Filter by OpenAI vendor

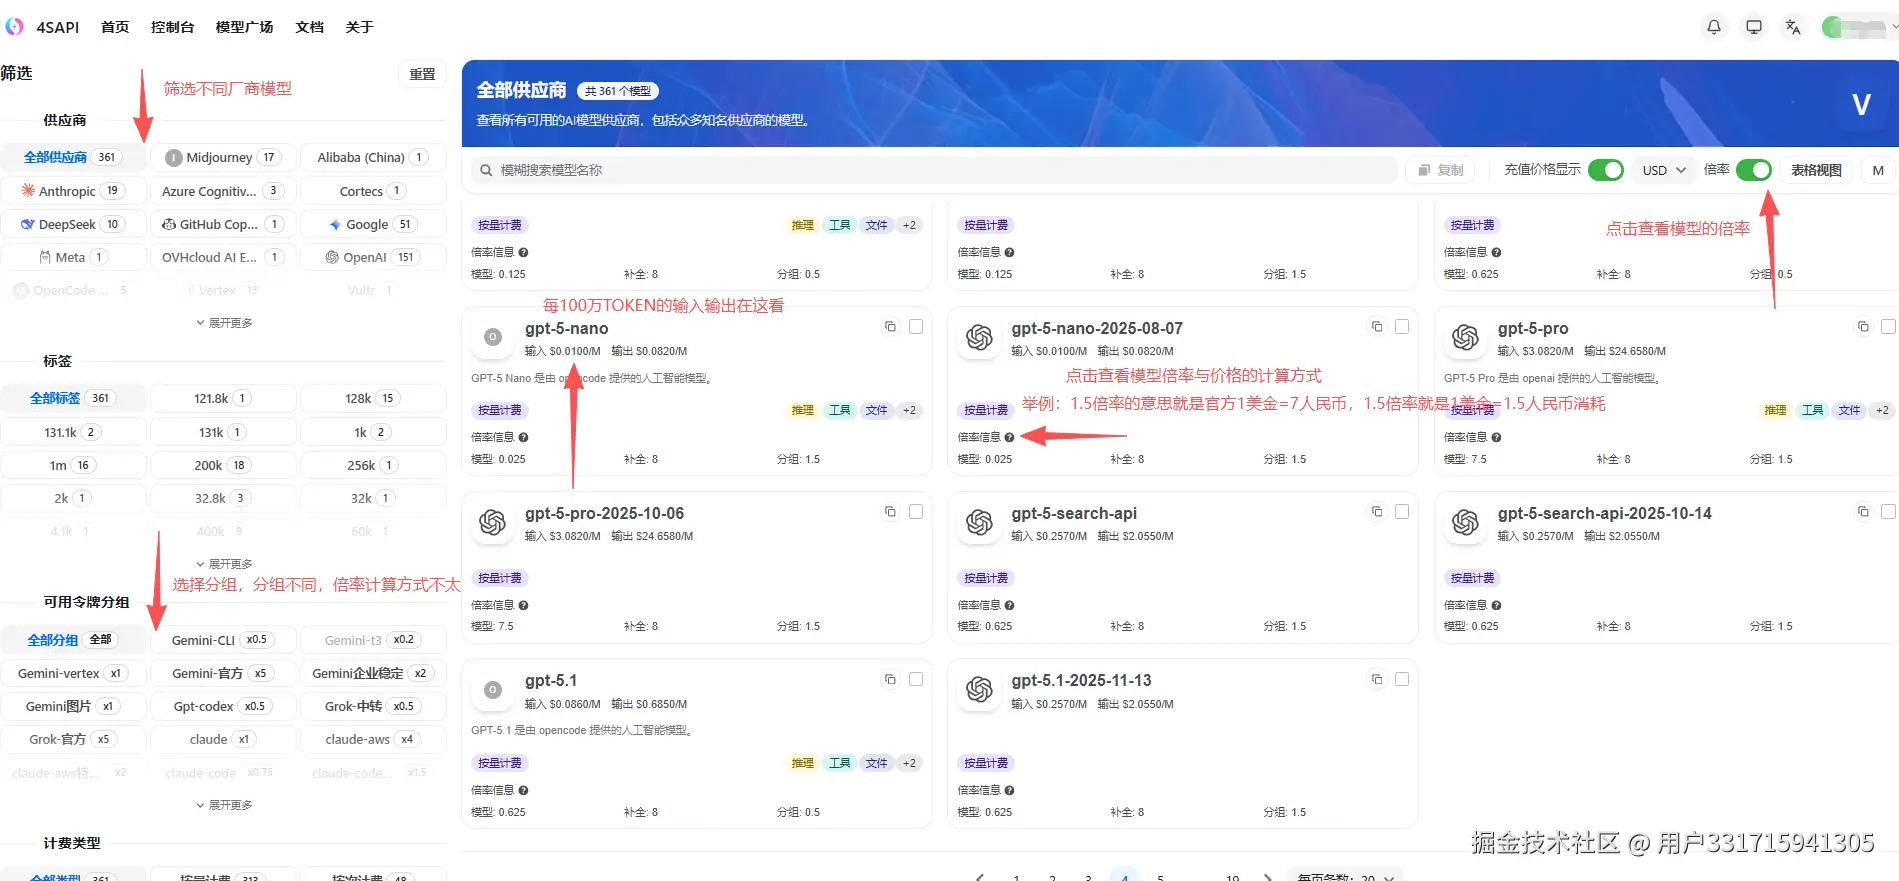tap(372, 257)
